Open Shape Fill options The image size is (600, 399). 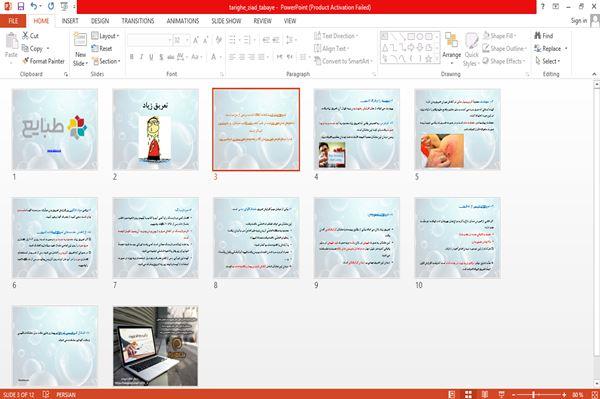click(499, 36)
